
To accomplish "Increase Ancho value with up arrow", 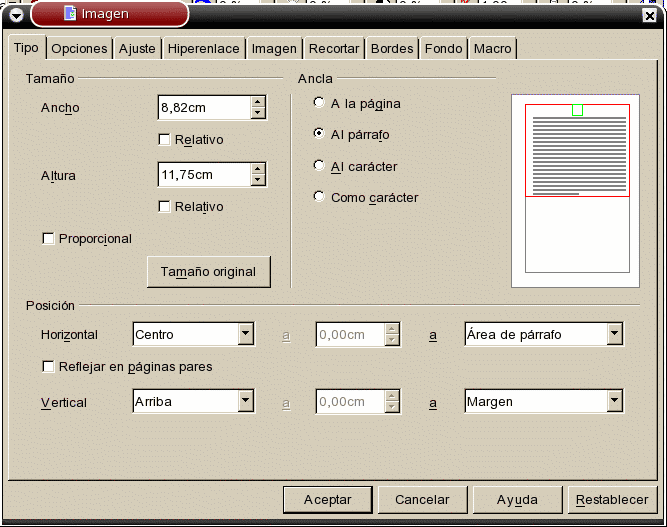I will [x=258, y=102].
